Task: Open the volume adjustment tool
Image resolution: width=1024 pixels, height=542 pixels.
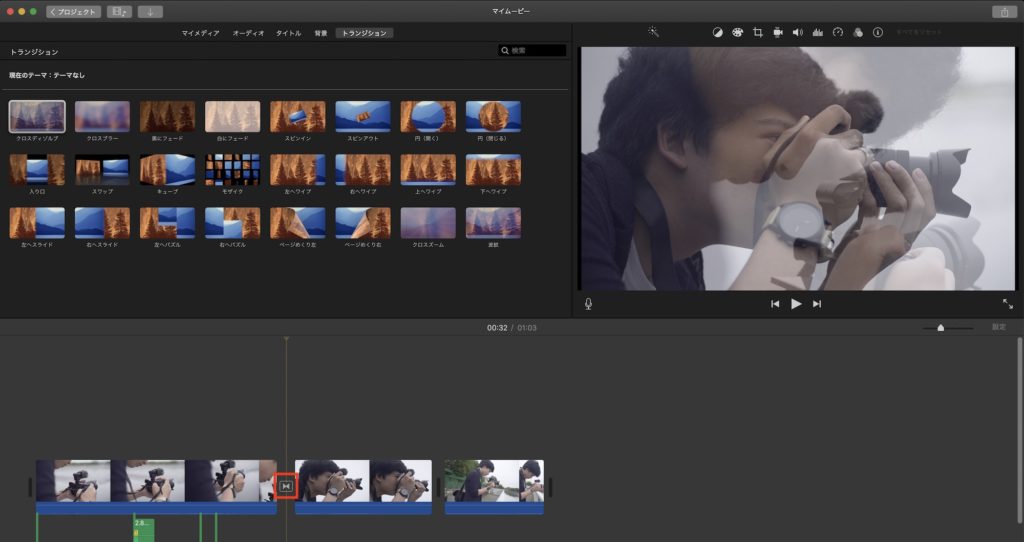Action: (x=797, y=32)
